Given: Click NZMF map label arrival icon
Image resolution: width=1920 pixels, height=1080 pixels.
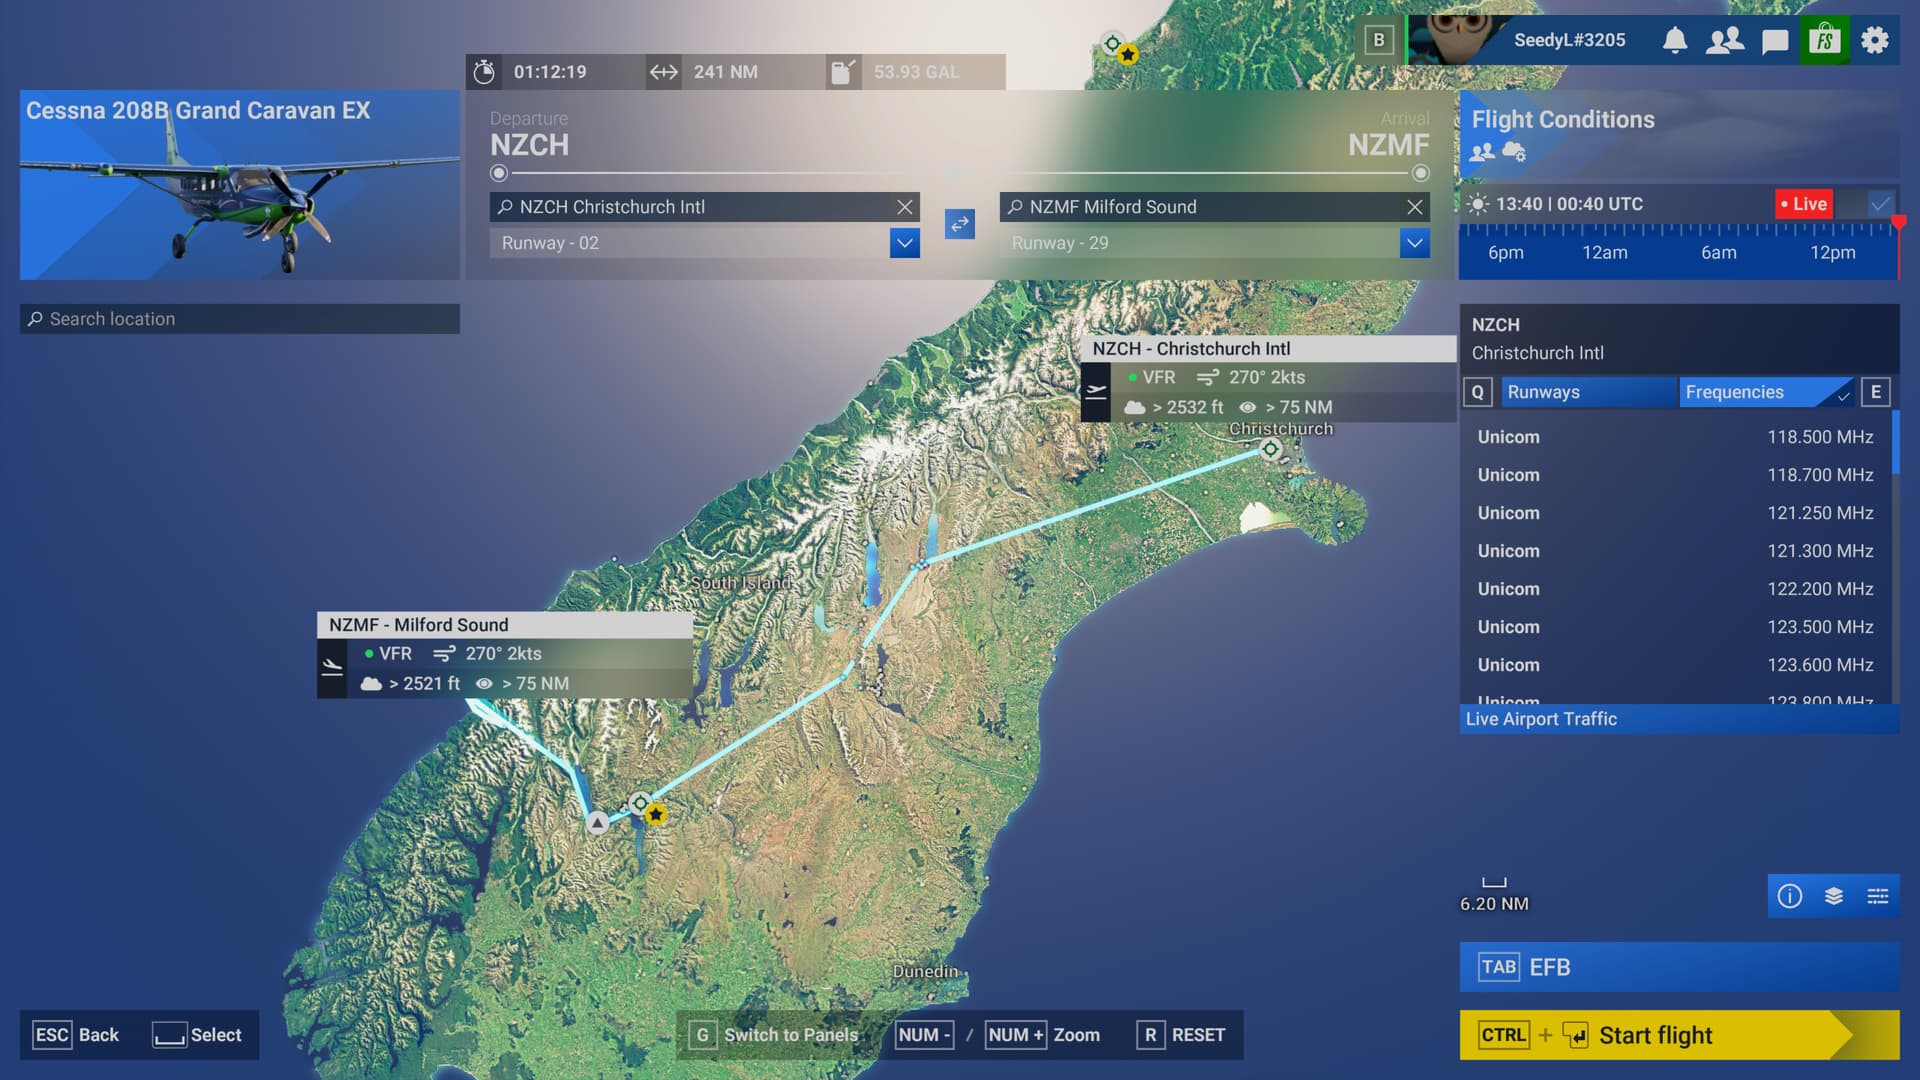Looking at the screenshot, I should click(x=332, y=668).
